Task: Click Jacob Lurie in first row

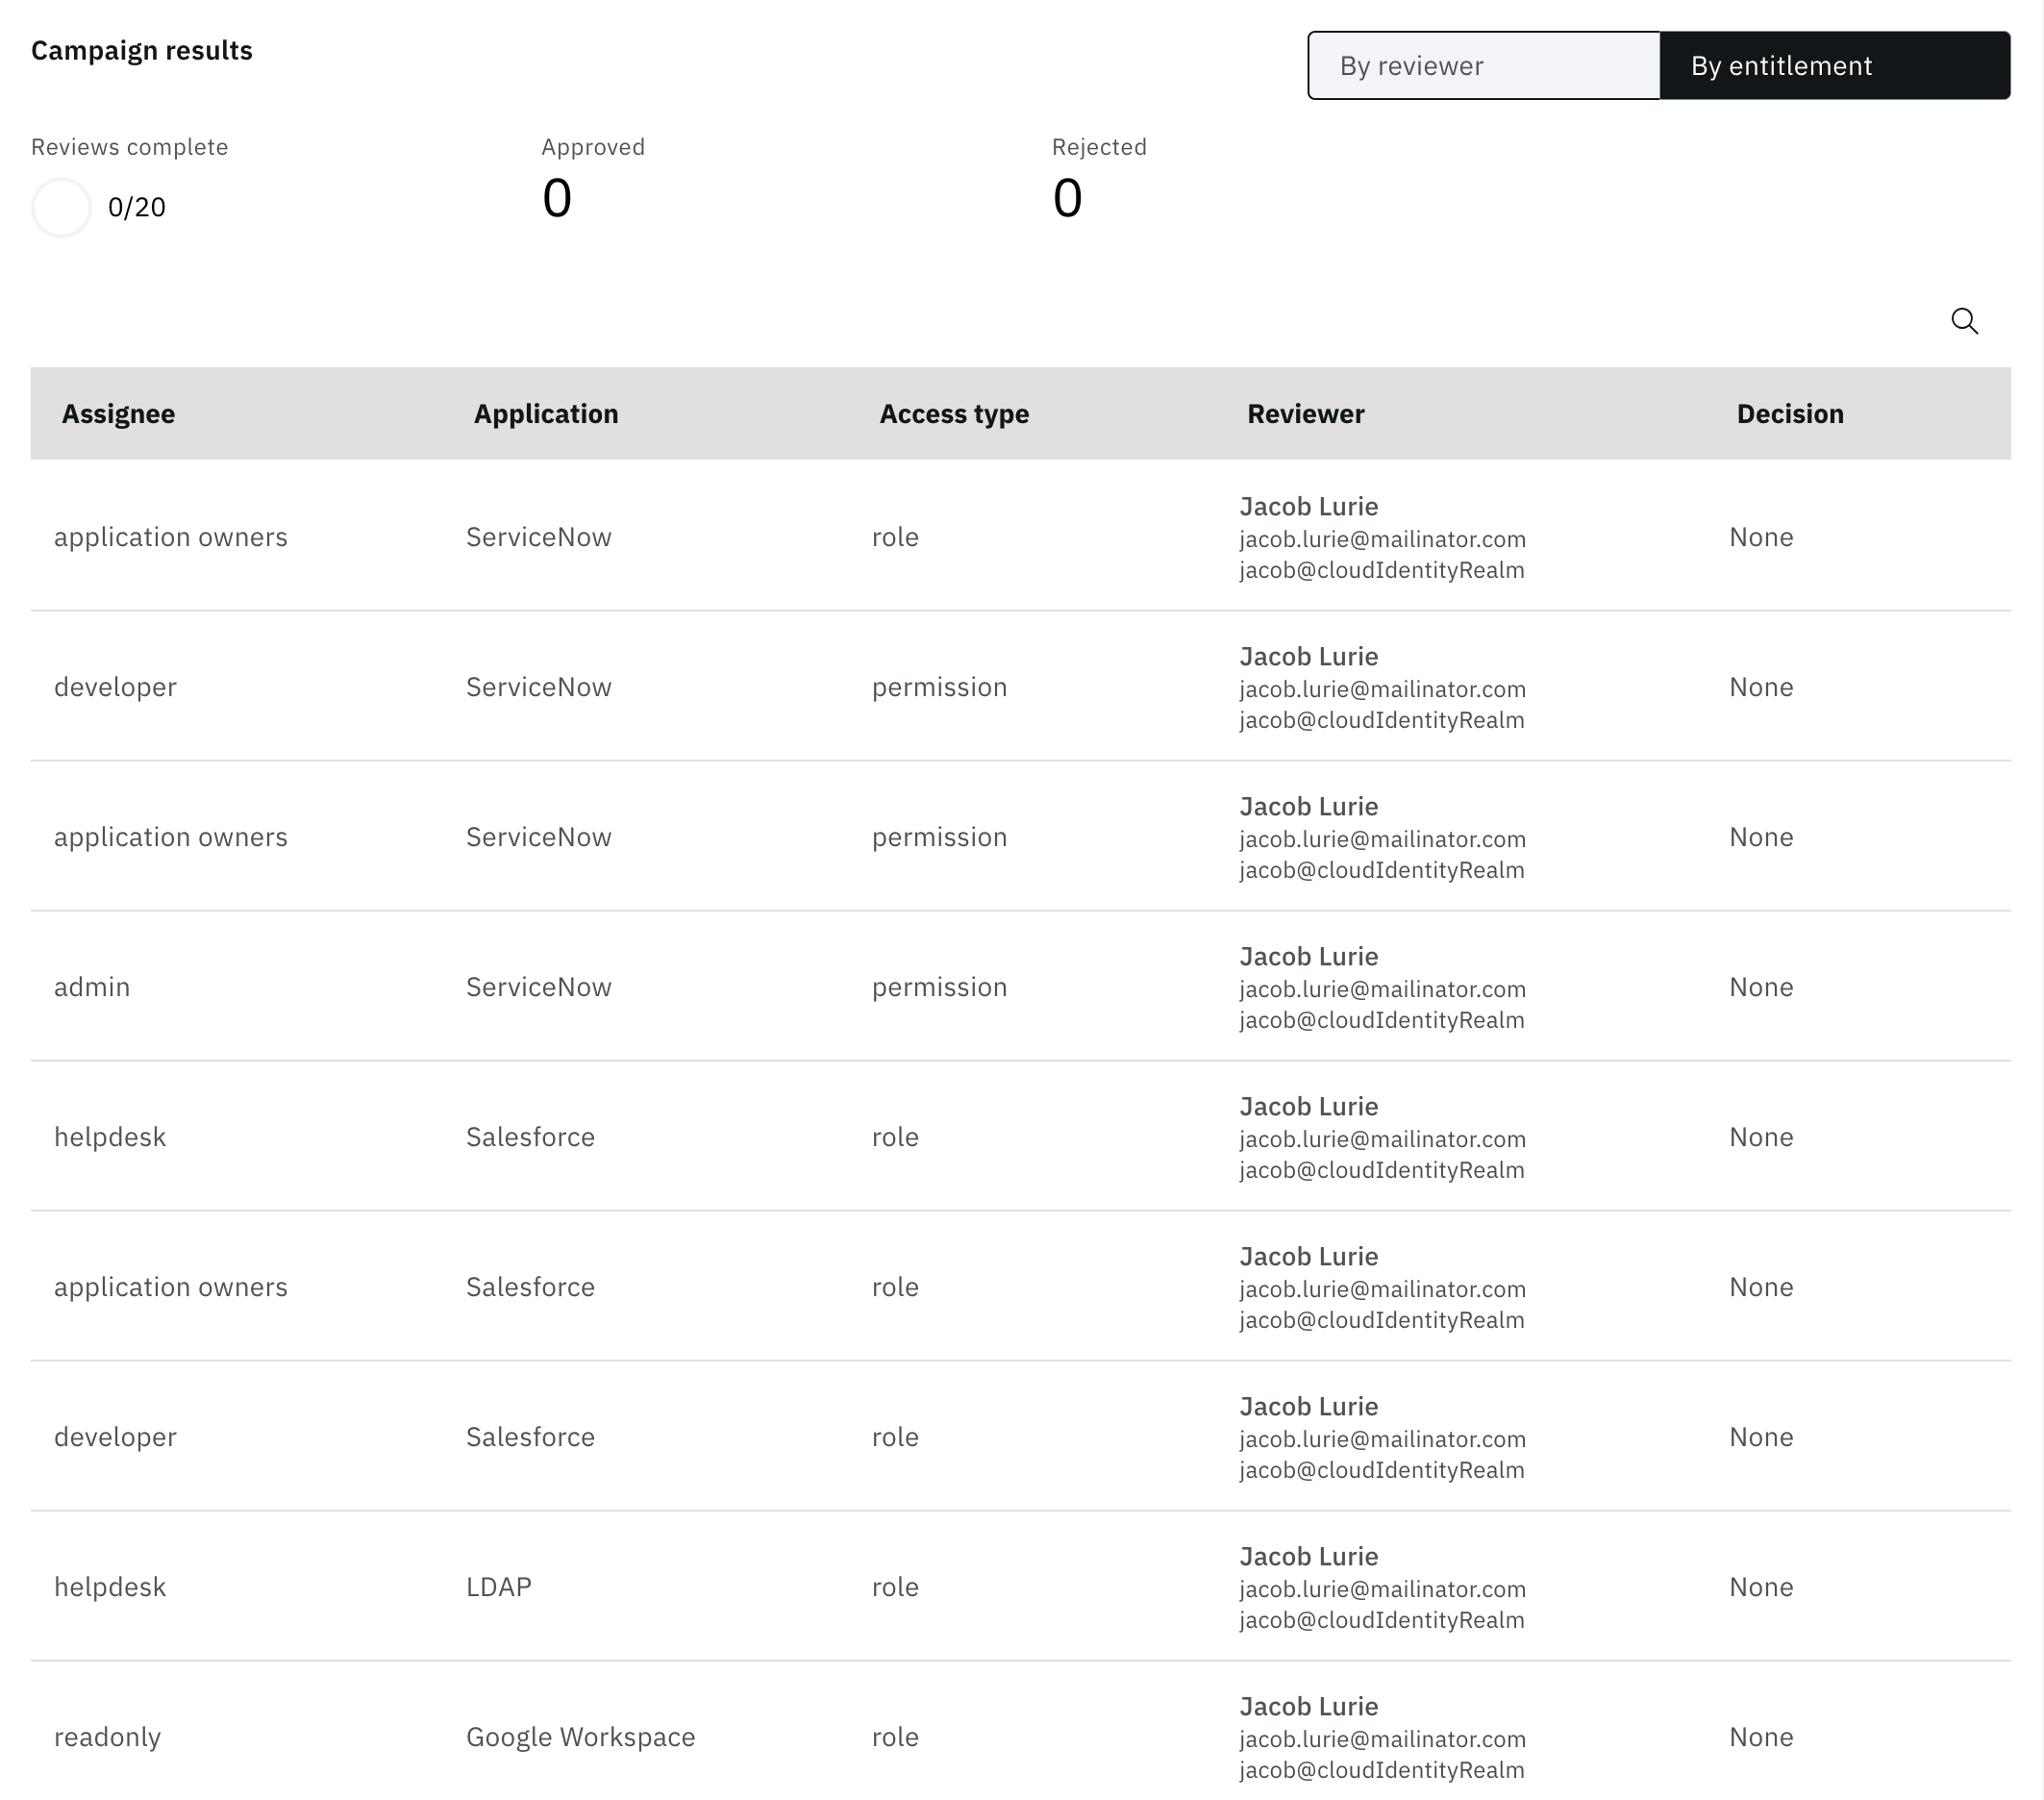Action: point(1308,507)
